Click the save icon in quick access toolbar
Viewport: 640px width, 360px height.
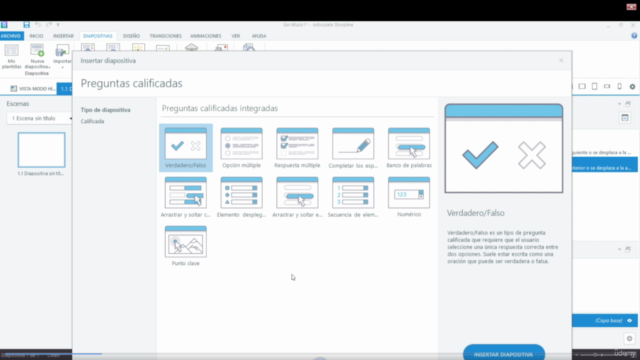[x=27, y=25]
